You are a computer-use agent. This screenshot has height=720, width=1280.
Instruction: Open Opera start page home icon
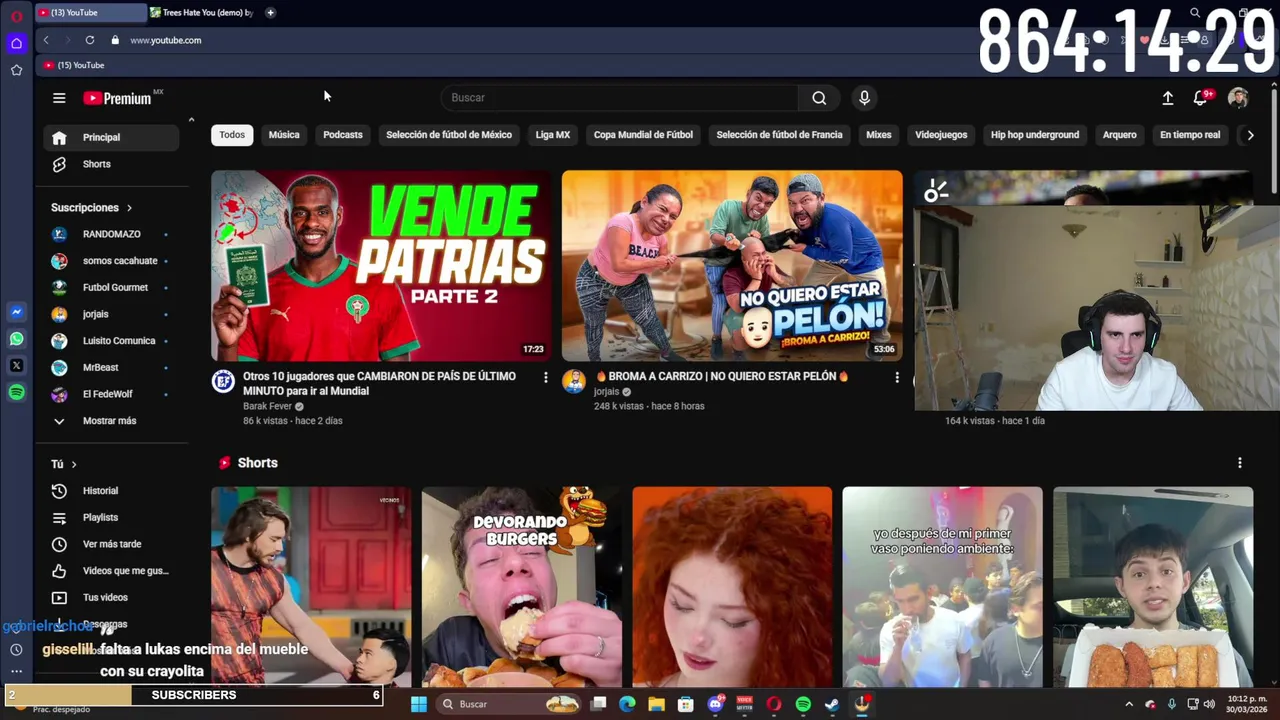(16, 43)
